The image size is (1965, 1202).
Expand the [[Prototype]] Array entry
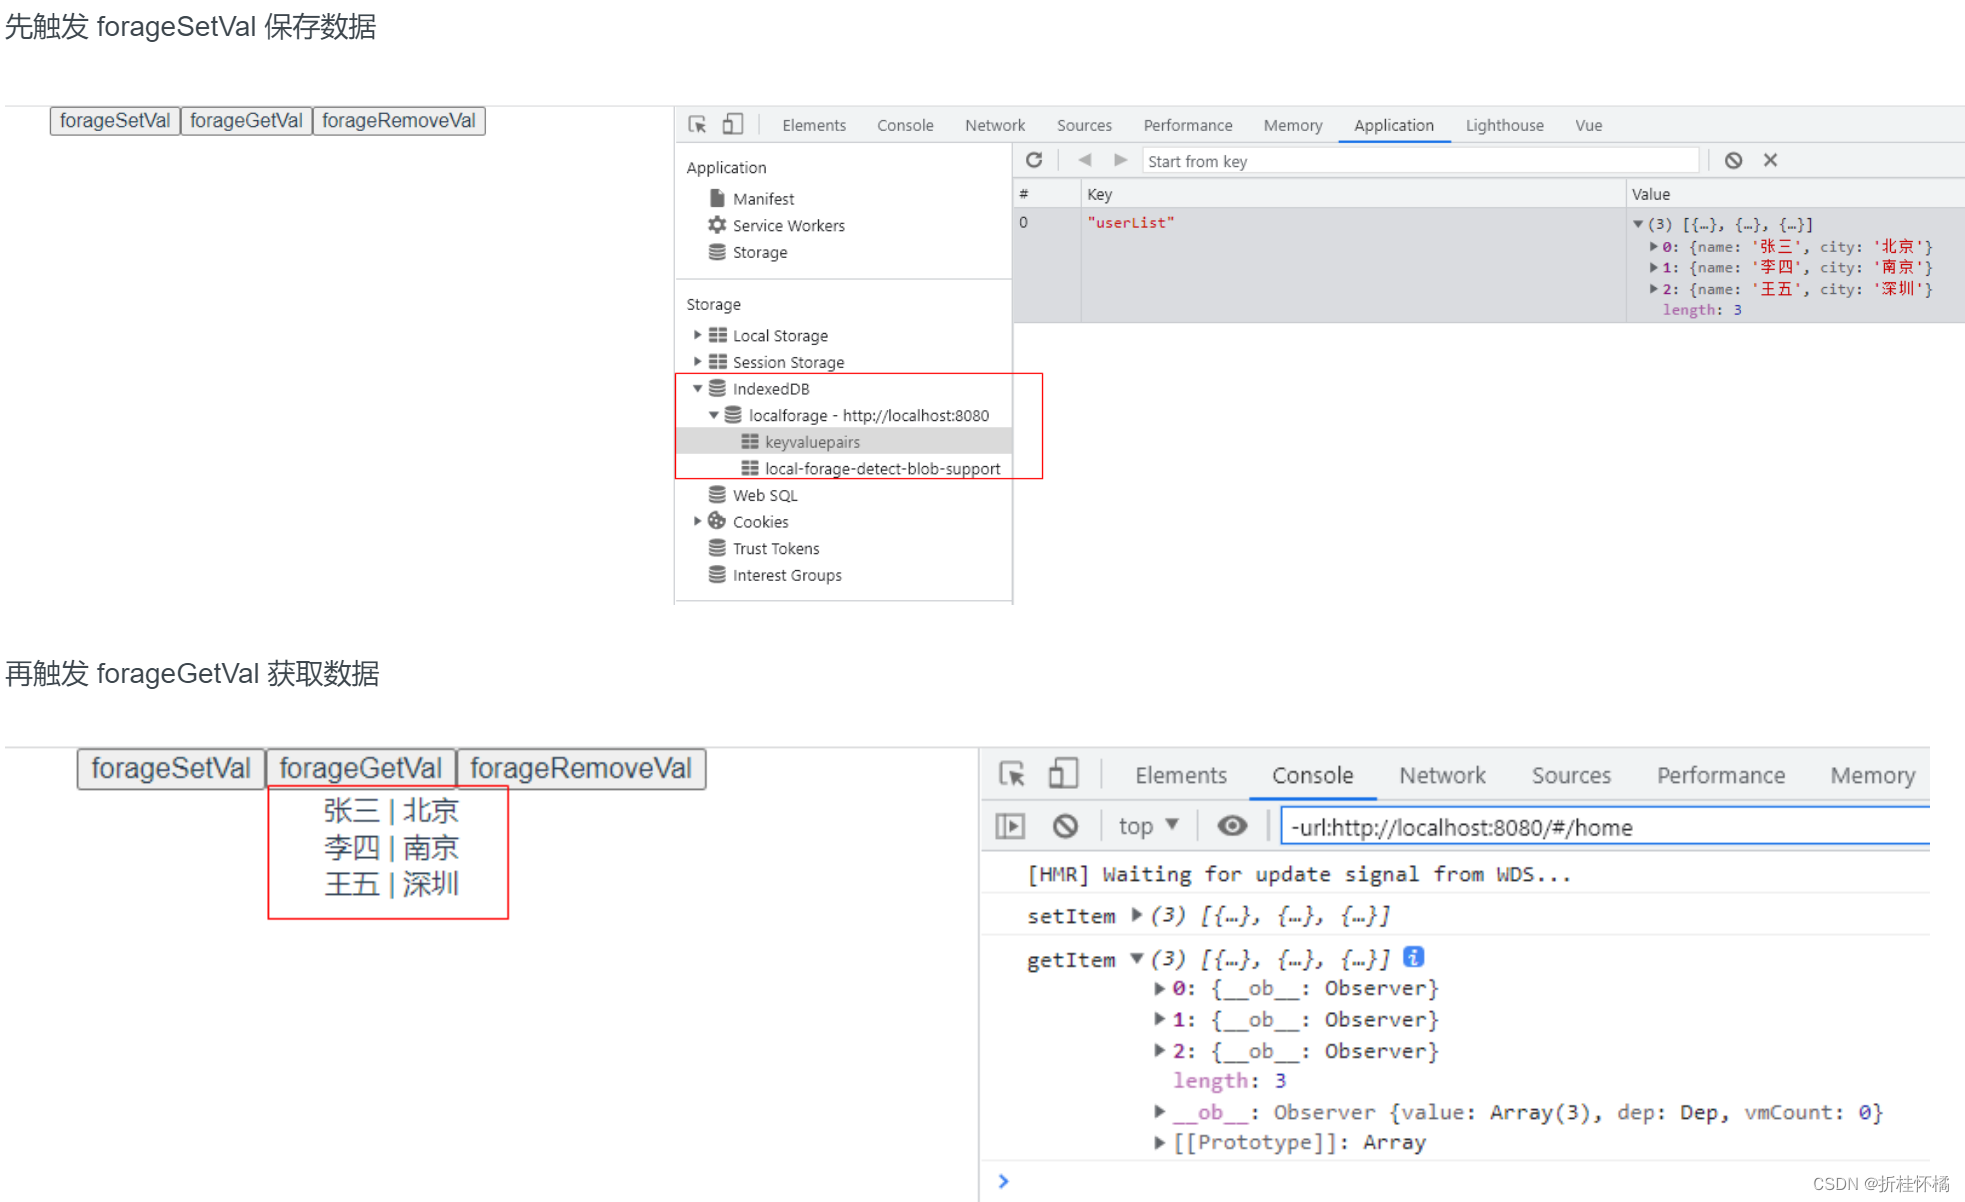click(x=1159, y=1142)
